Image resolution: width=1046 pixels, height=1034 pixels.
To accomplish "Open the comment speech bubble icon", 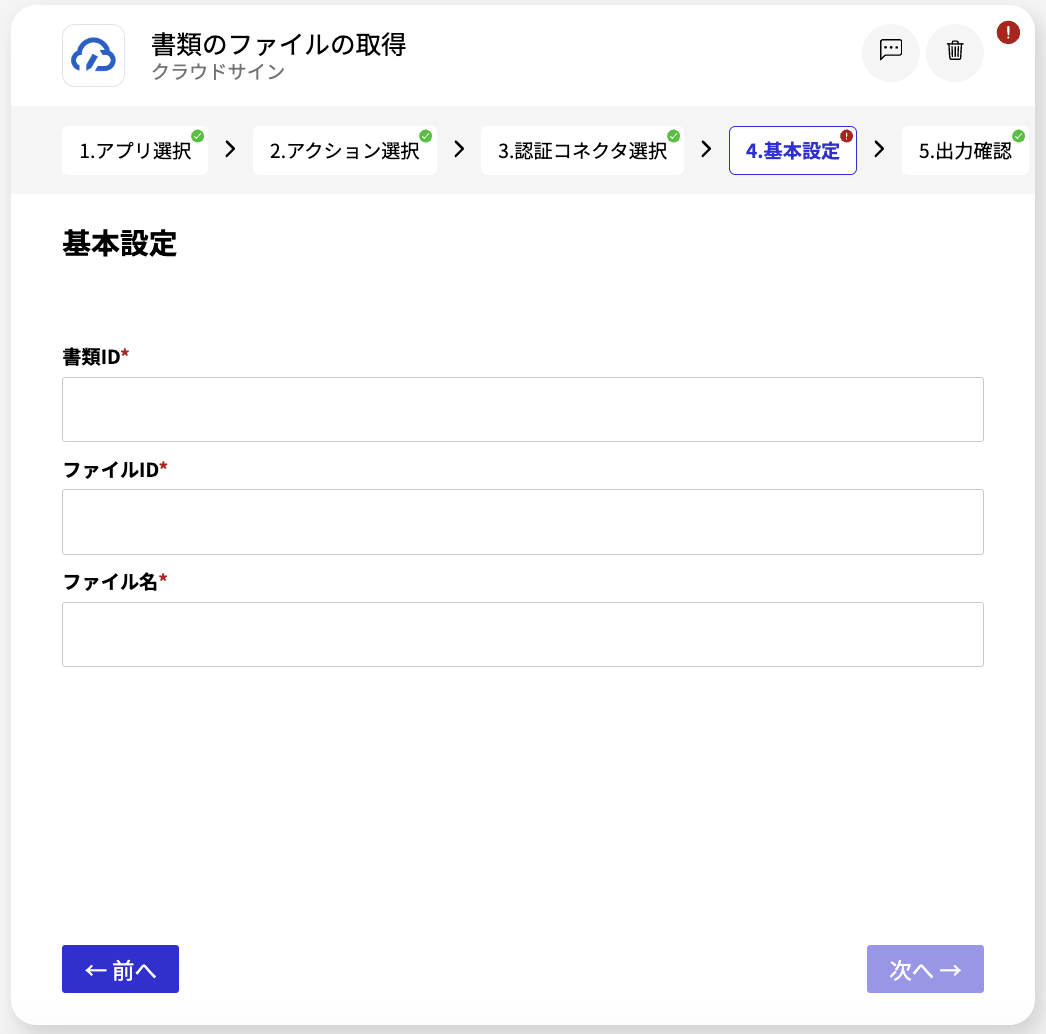I will [x=891, y=52].
